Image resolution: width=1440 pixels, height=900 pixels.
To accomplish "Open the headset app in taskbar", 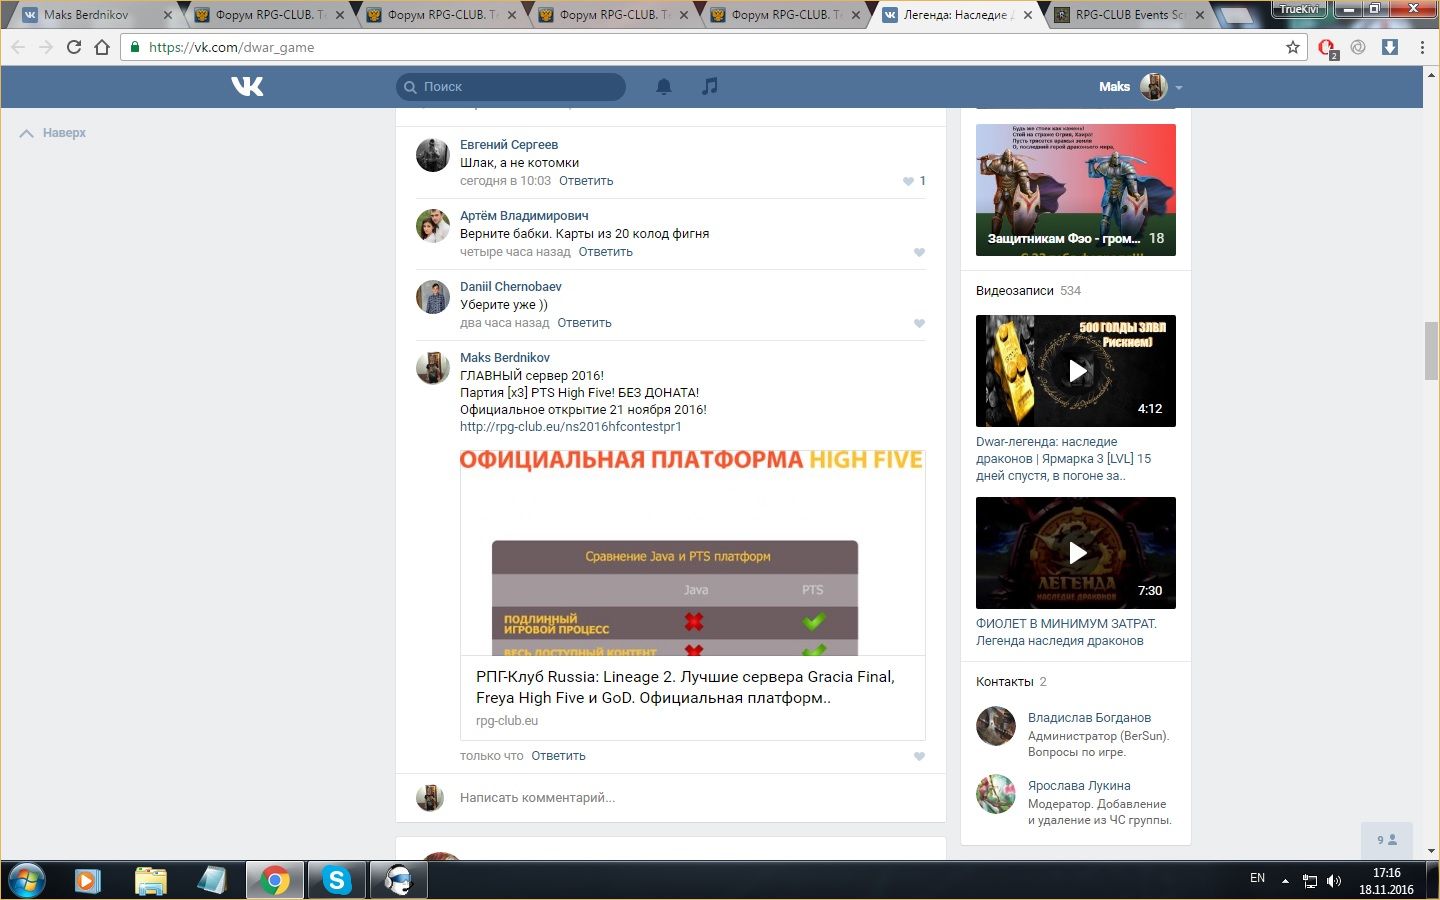I will (x=398, y=880).
